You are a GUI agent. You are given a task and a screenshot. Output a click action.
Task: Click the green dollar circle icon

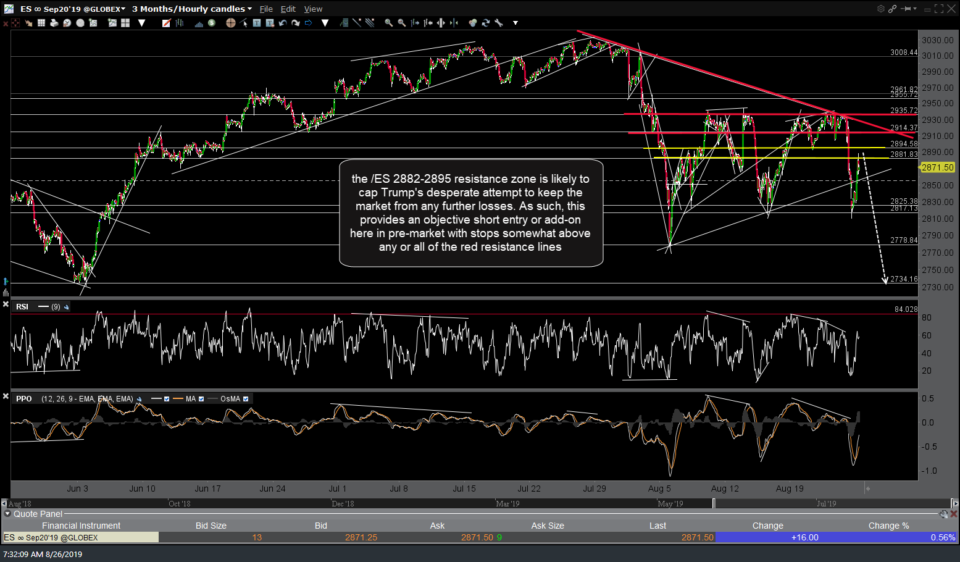[211, 23]
